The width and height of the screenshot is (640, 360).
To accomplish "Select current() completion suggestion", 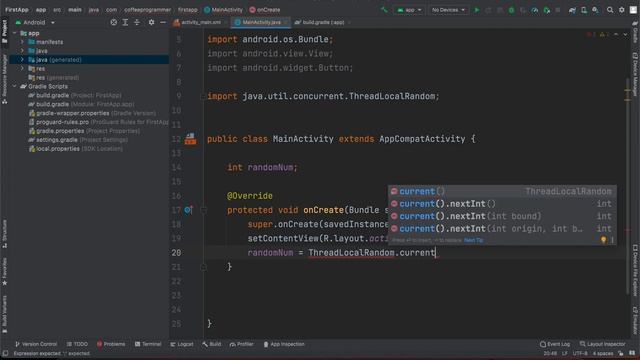I will 502,191.
